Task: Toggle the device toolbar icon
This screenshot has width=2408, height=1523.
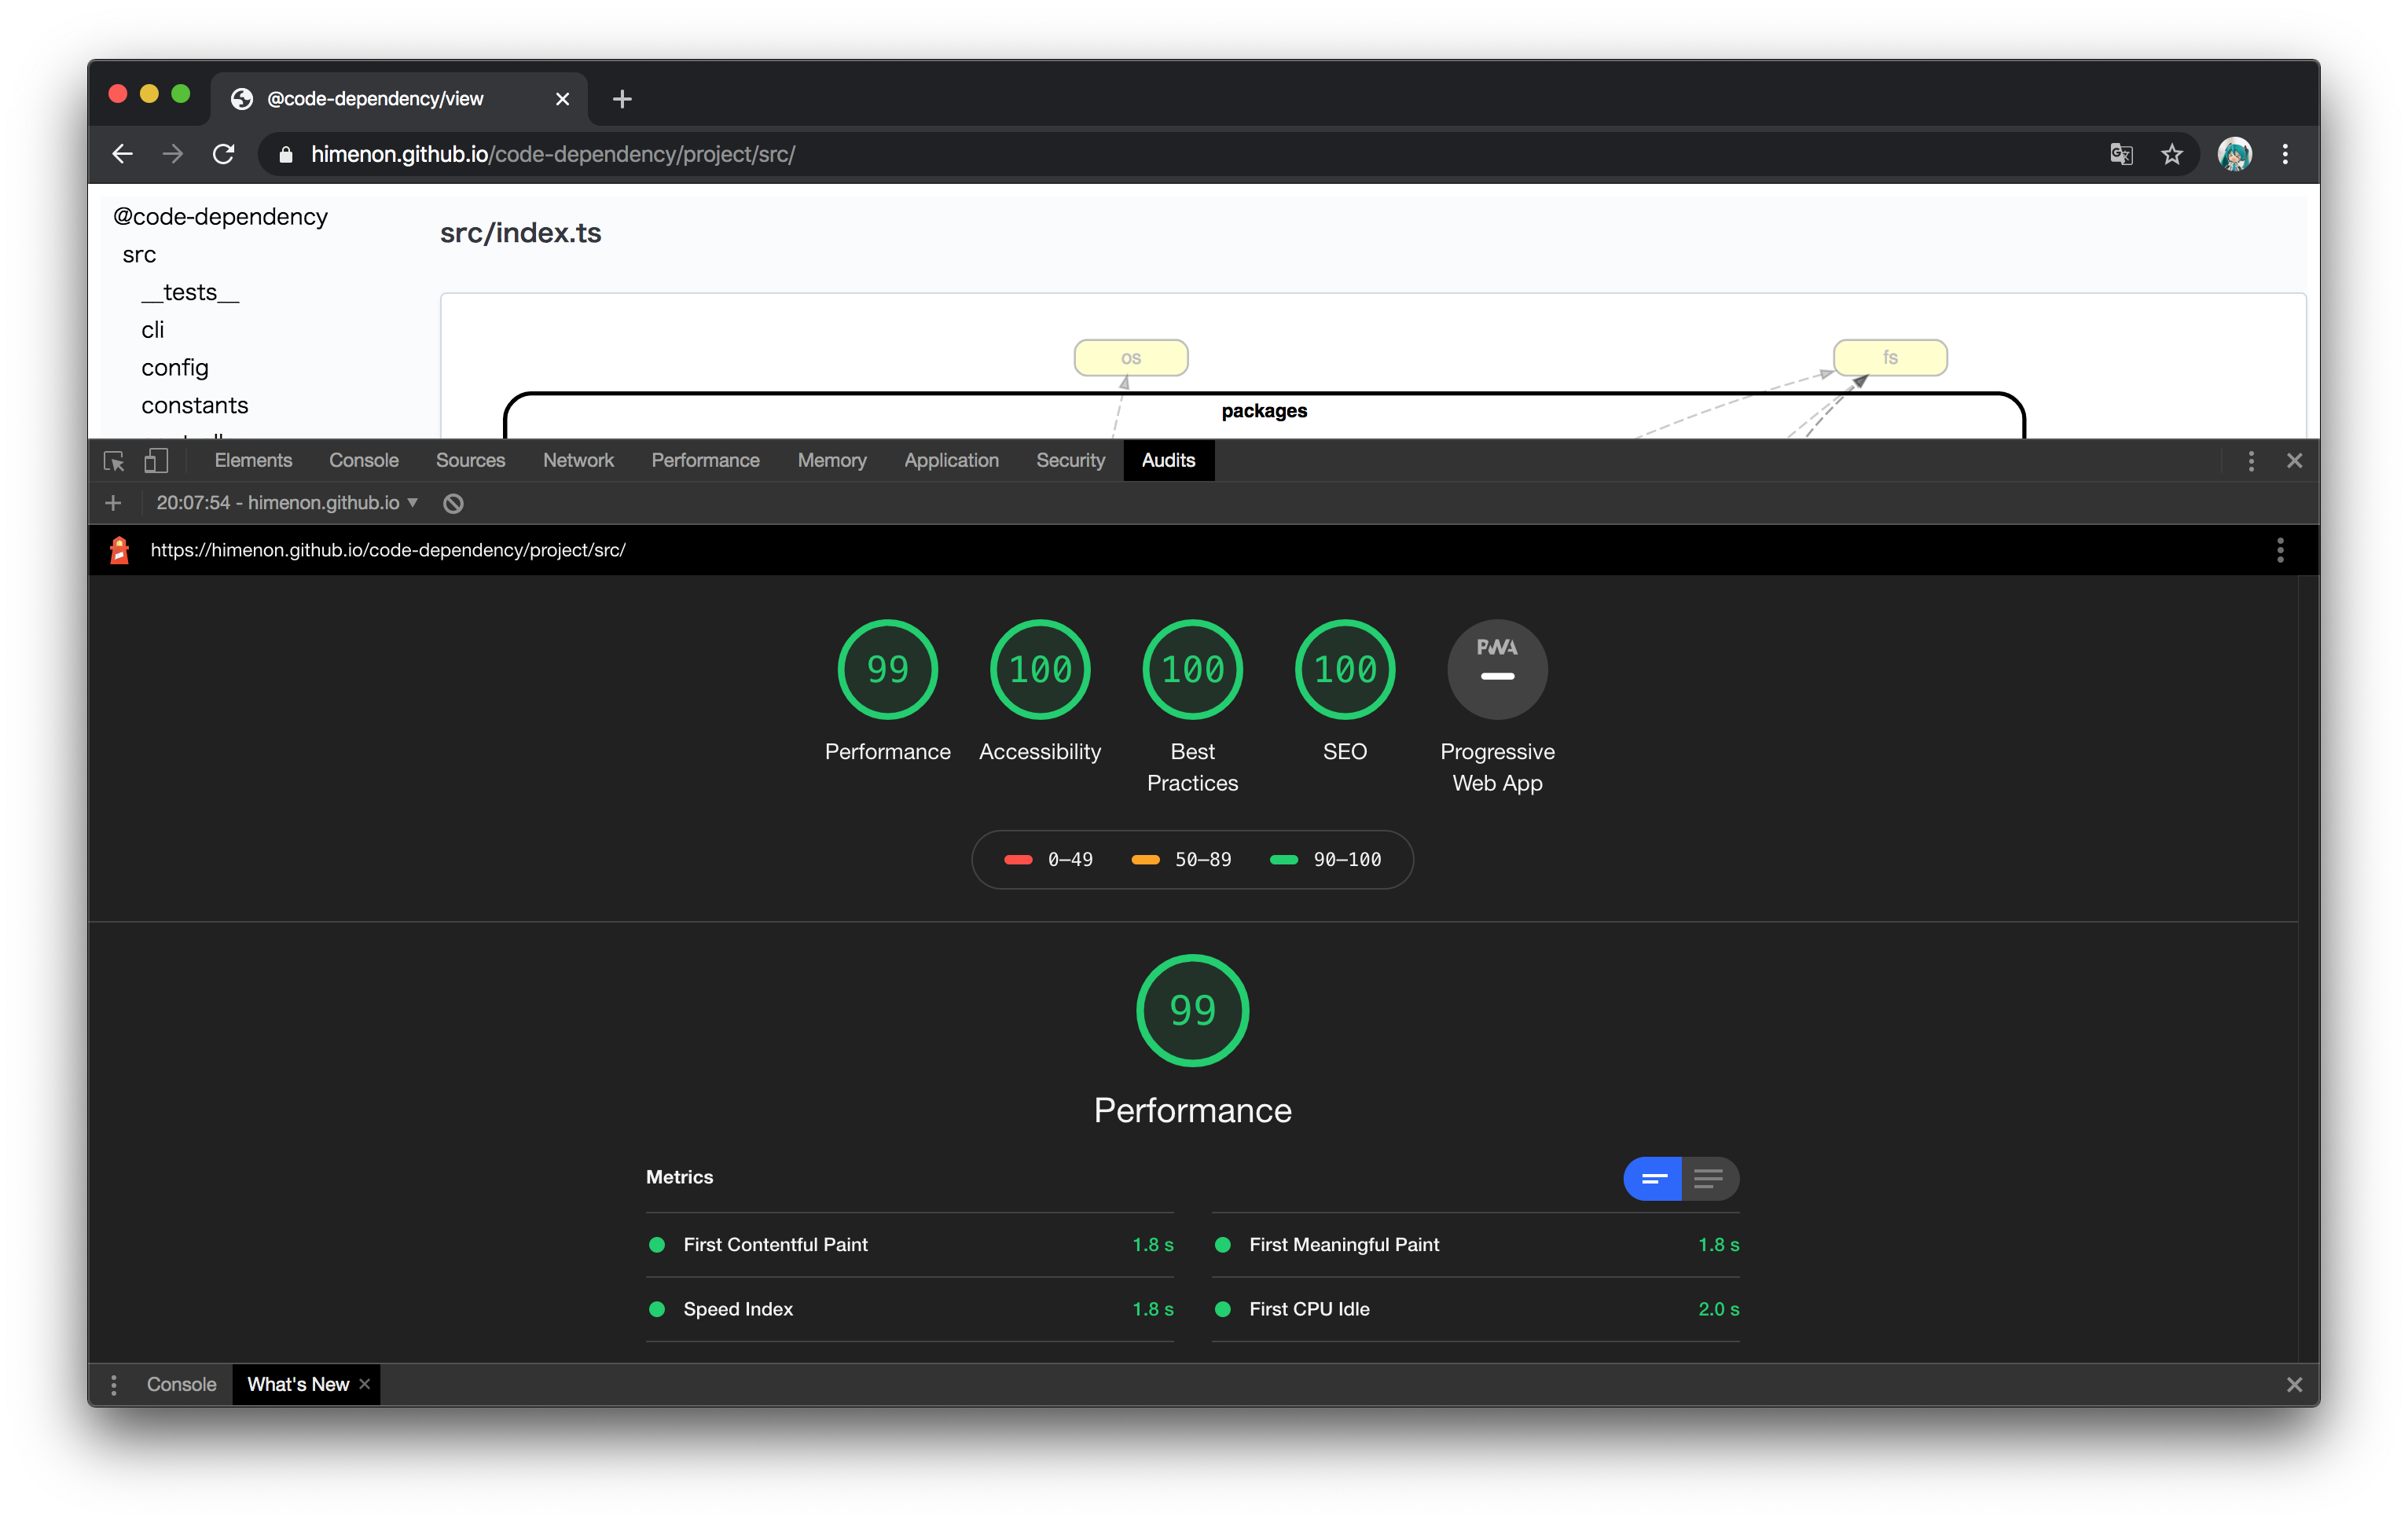Action: [156, 461]
